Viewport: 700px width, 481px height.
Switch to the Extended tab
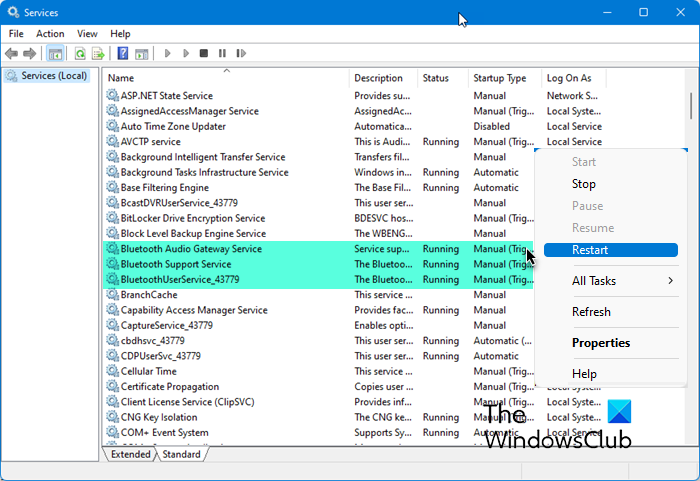(x=130, y=454)
